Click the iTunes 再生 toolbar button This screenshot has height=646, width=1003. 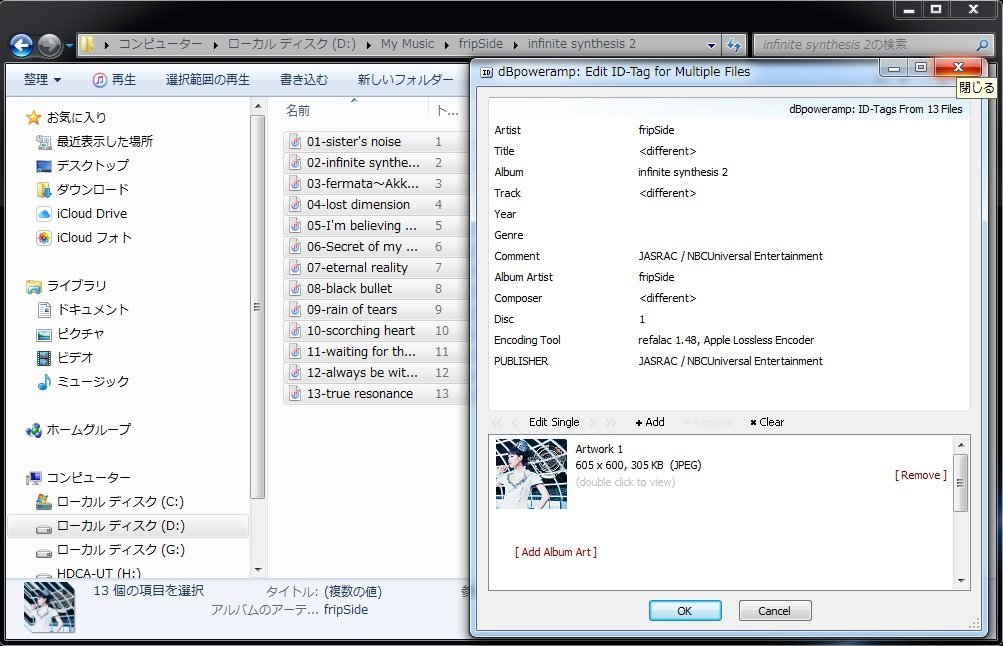pos(114,80)
